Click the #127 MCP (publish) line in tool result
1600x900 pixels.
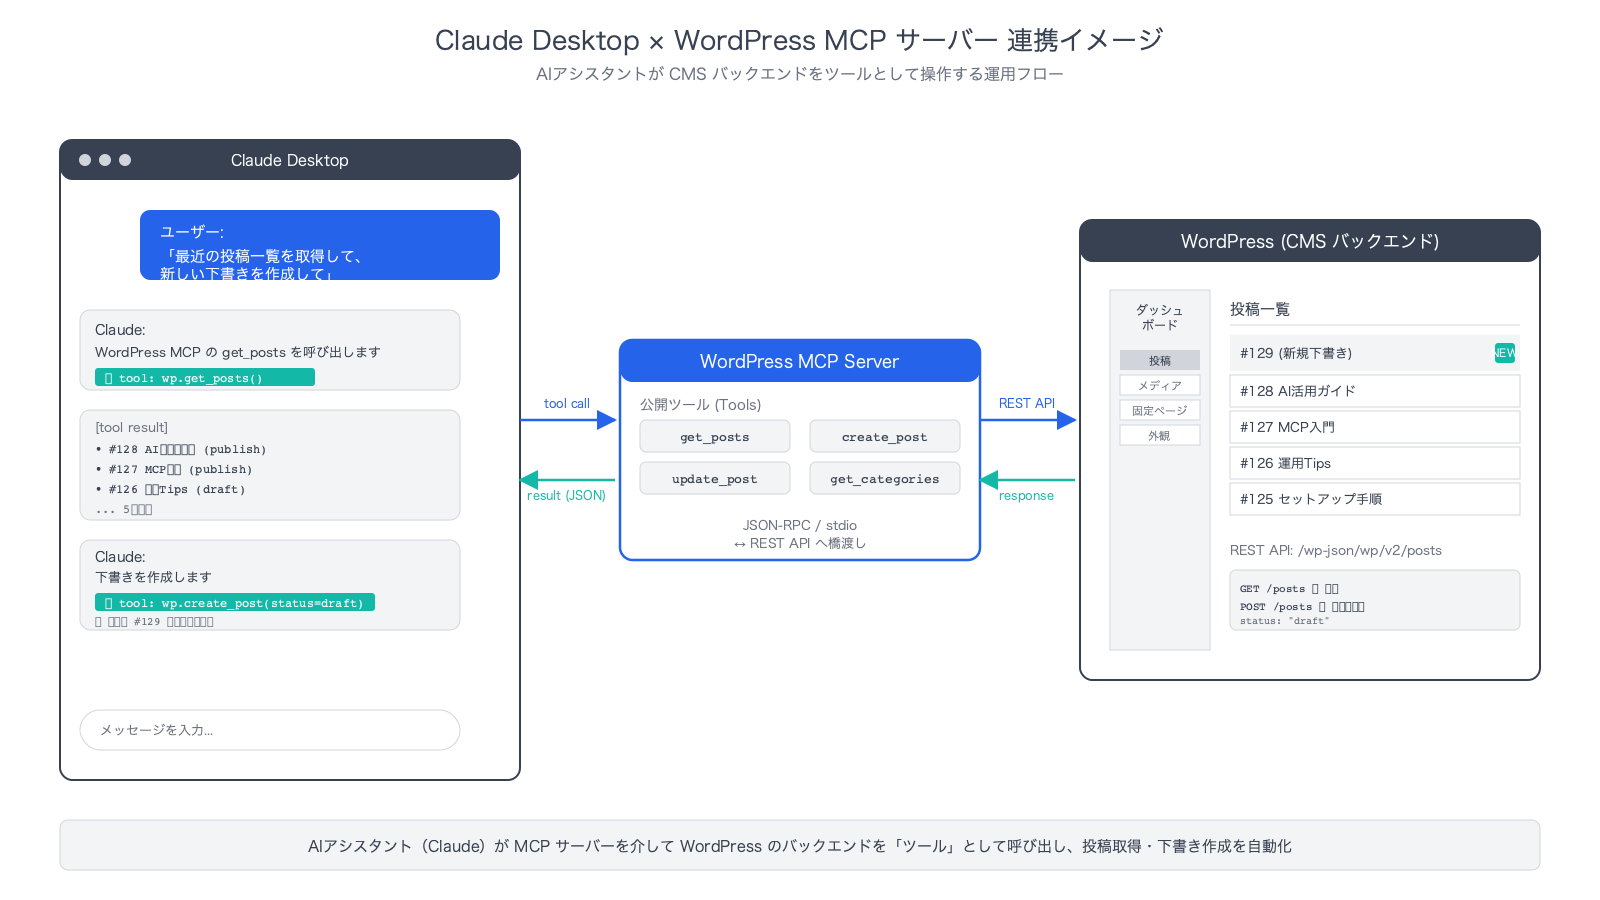[x=174, y=470]
